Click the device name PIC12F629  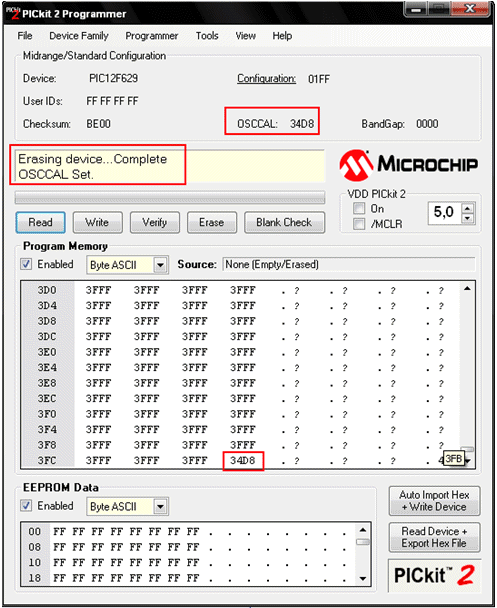[114, 78]
